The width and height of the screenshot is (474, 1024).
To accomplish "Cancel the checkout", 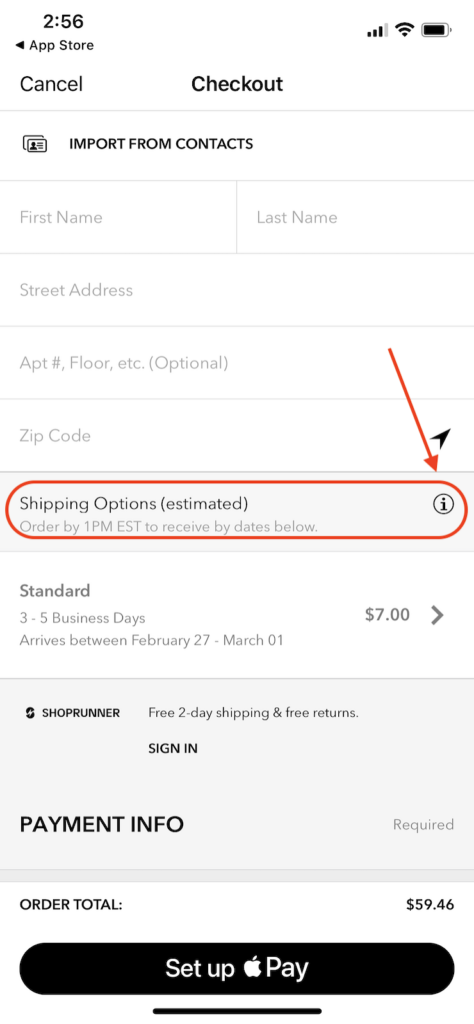I will (52, 84).
